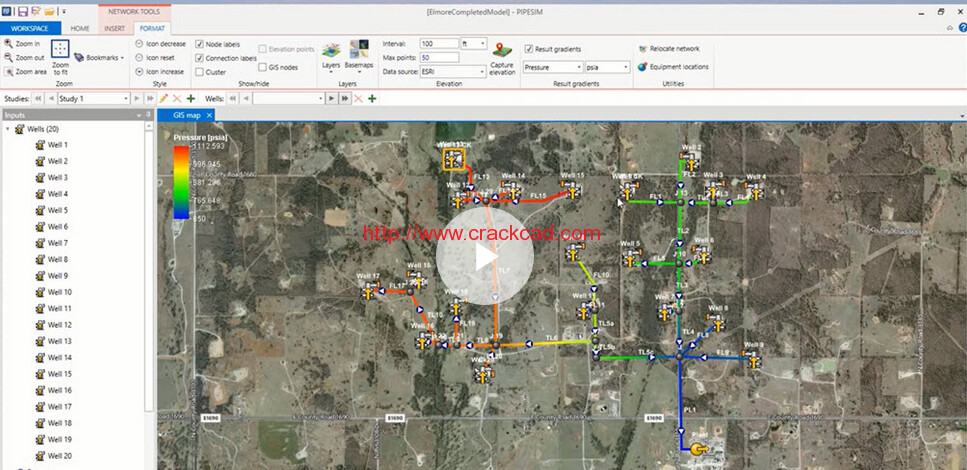Select Well 20 in Inputs tree
Viewport: 967px width, 470px height.
(x=60, y=456)
